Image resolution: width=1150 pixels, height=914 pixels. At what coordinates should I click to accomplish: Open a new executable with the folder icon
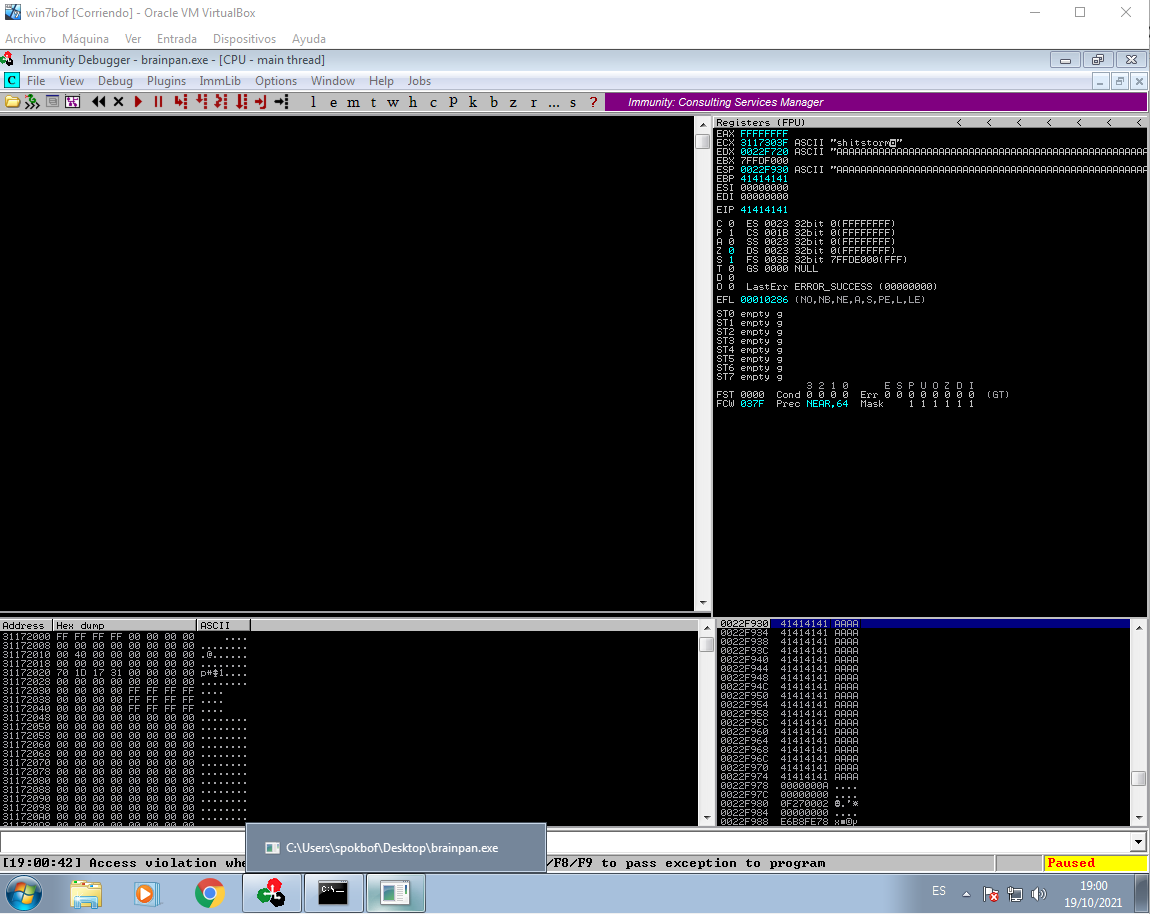click(x=13, y=101)
